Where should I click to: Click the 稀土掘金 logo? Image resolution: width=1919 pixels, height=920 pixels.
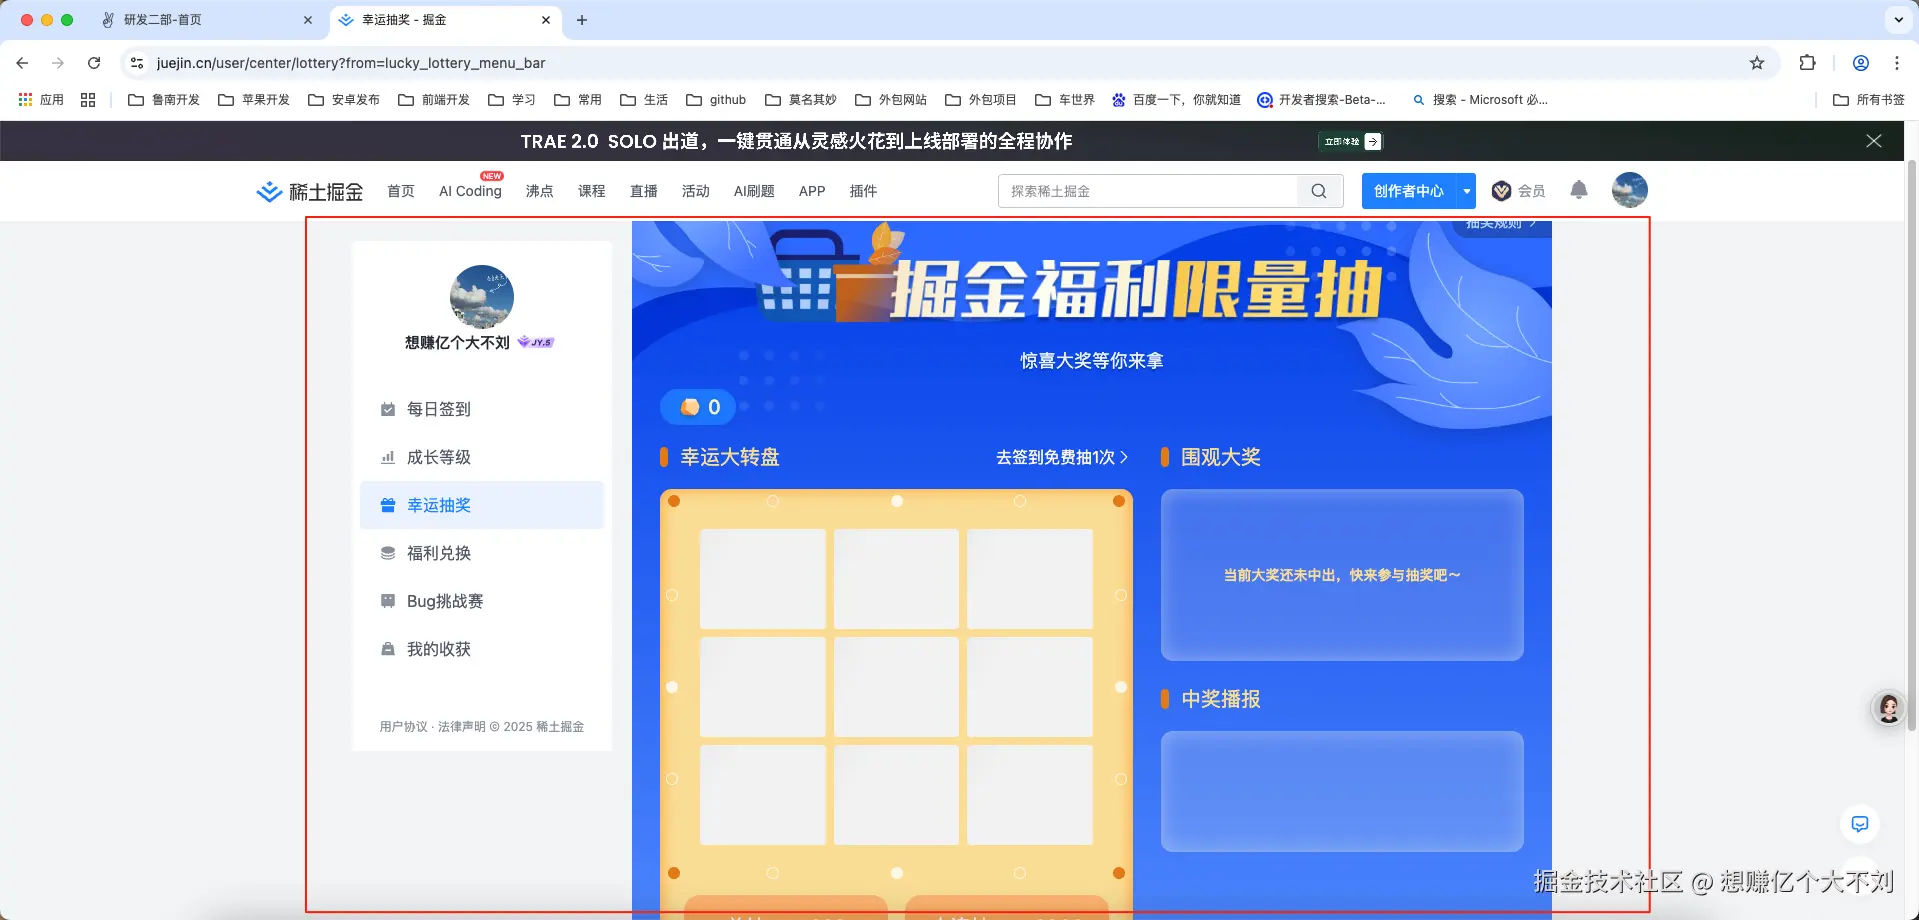coord(309,191)
